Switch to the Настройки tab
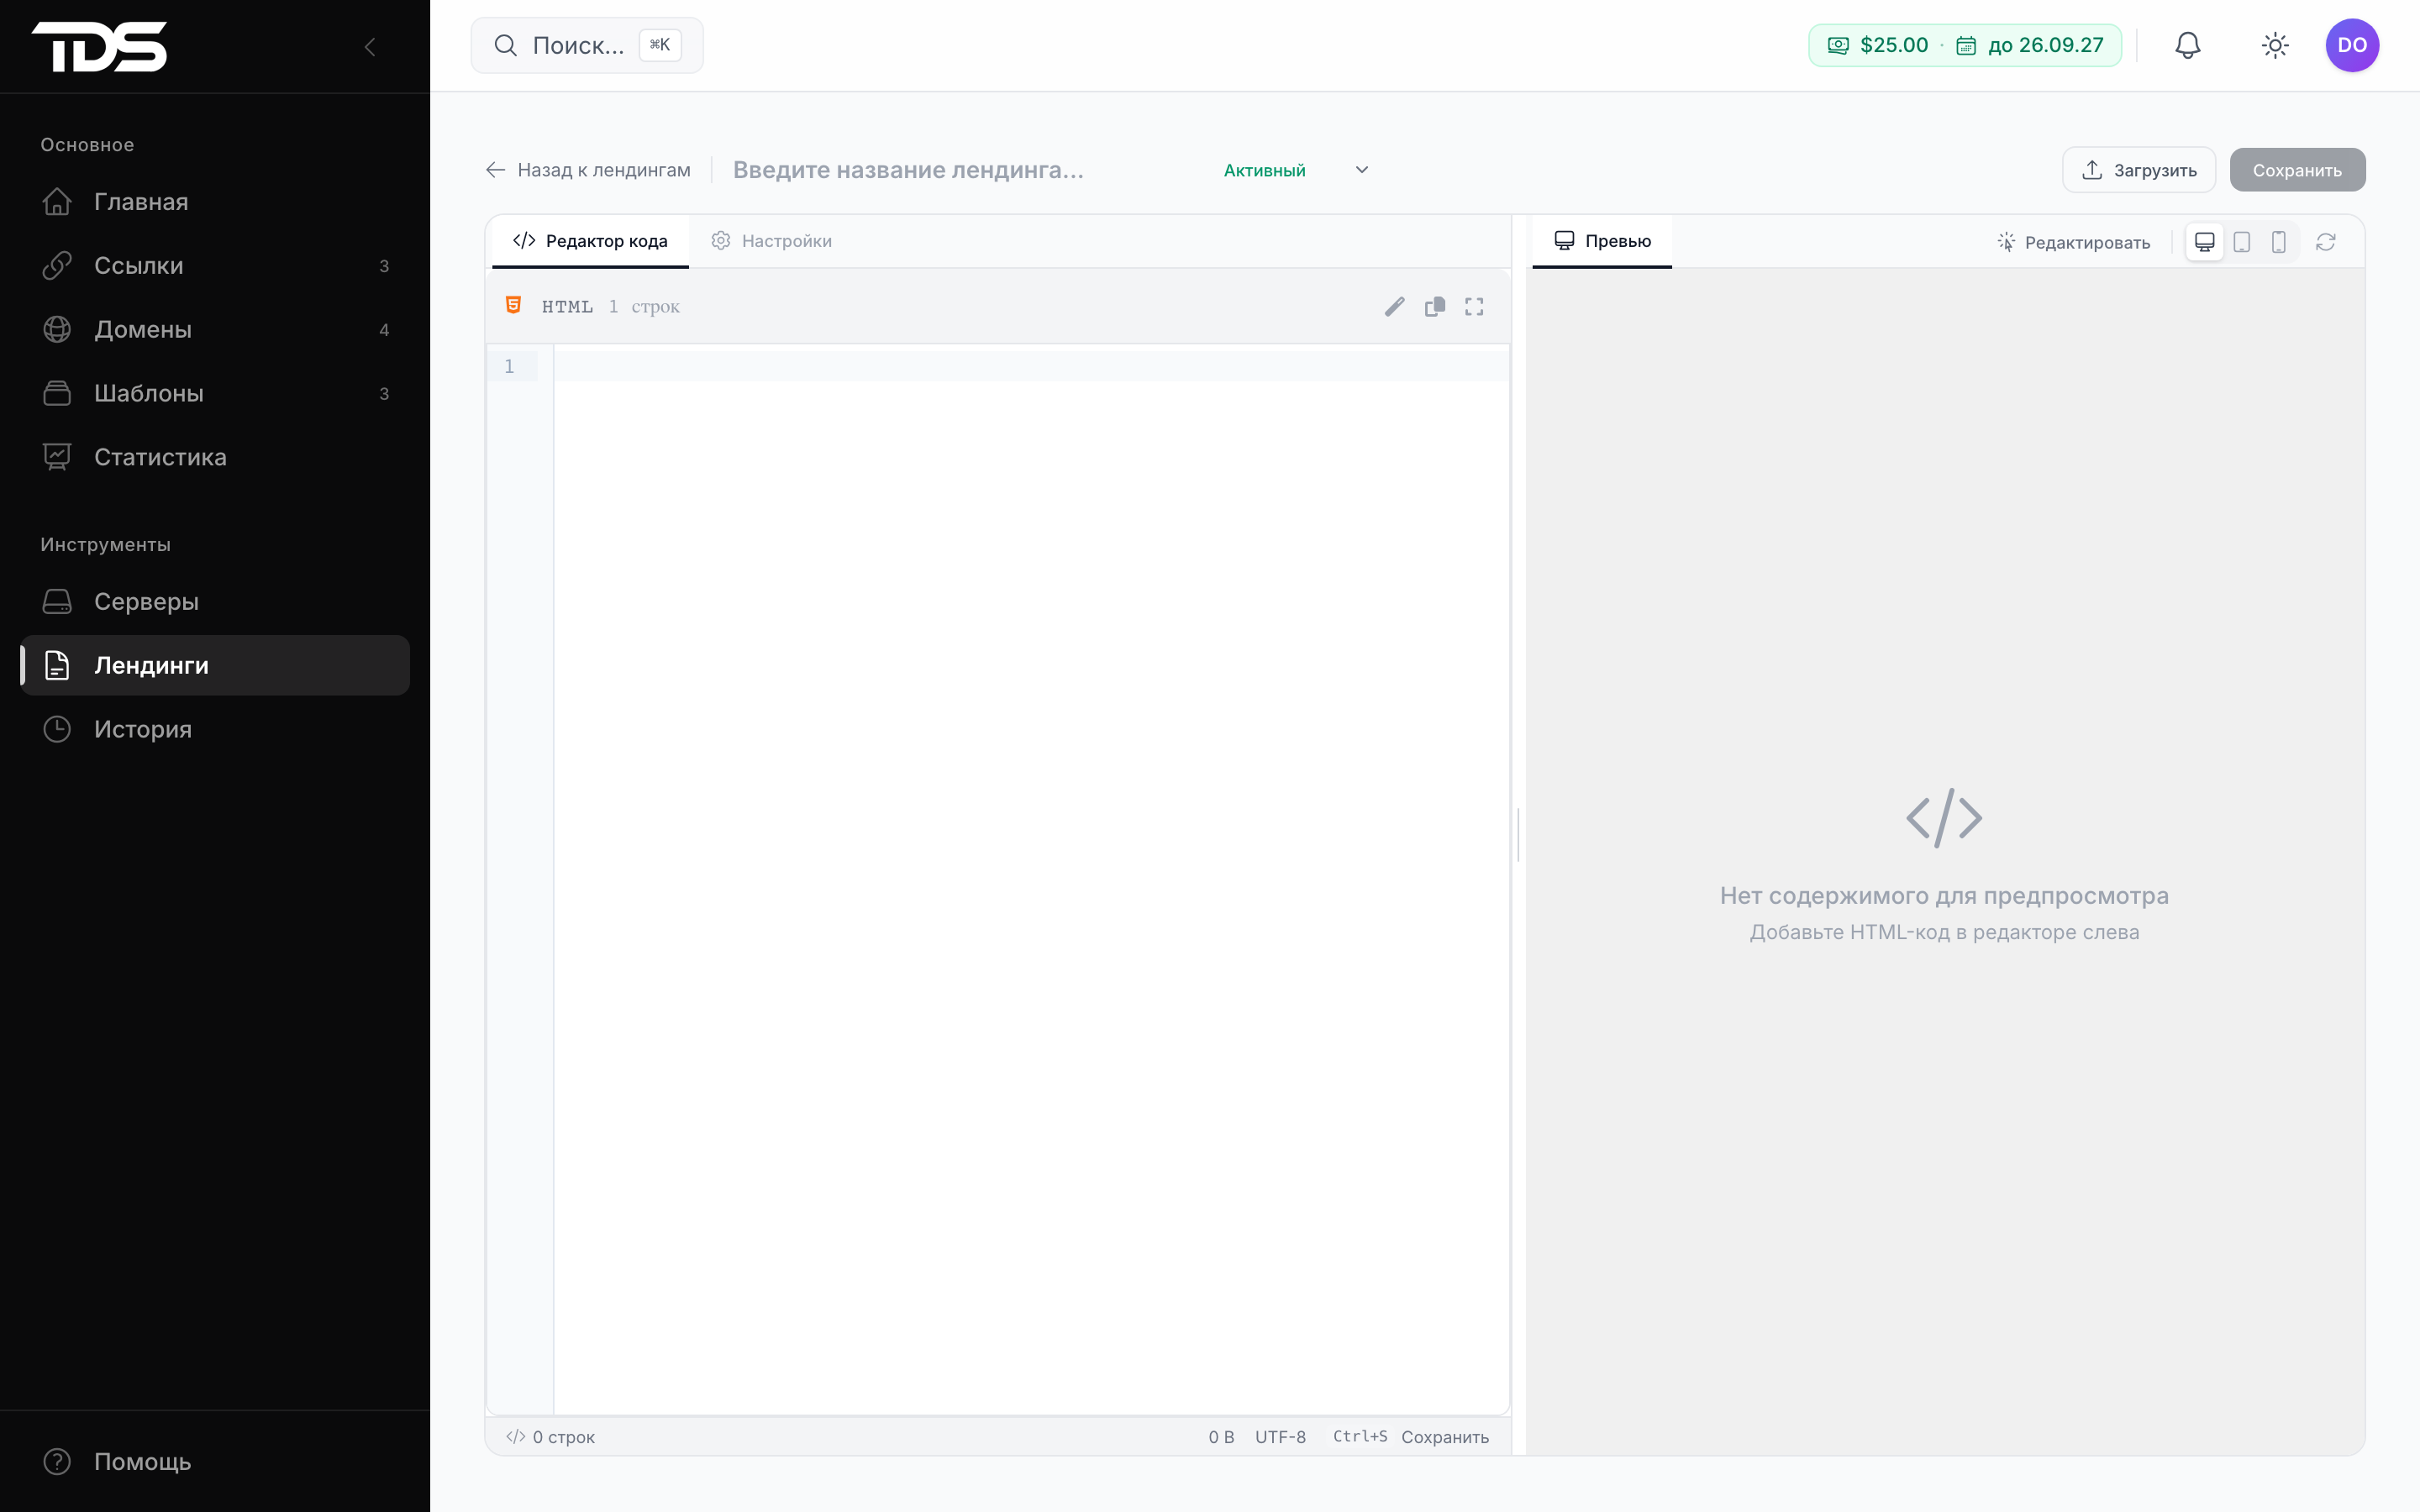The height and width of the screenshot is (1512, 2420). pos(771,241)
